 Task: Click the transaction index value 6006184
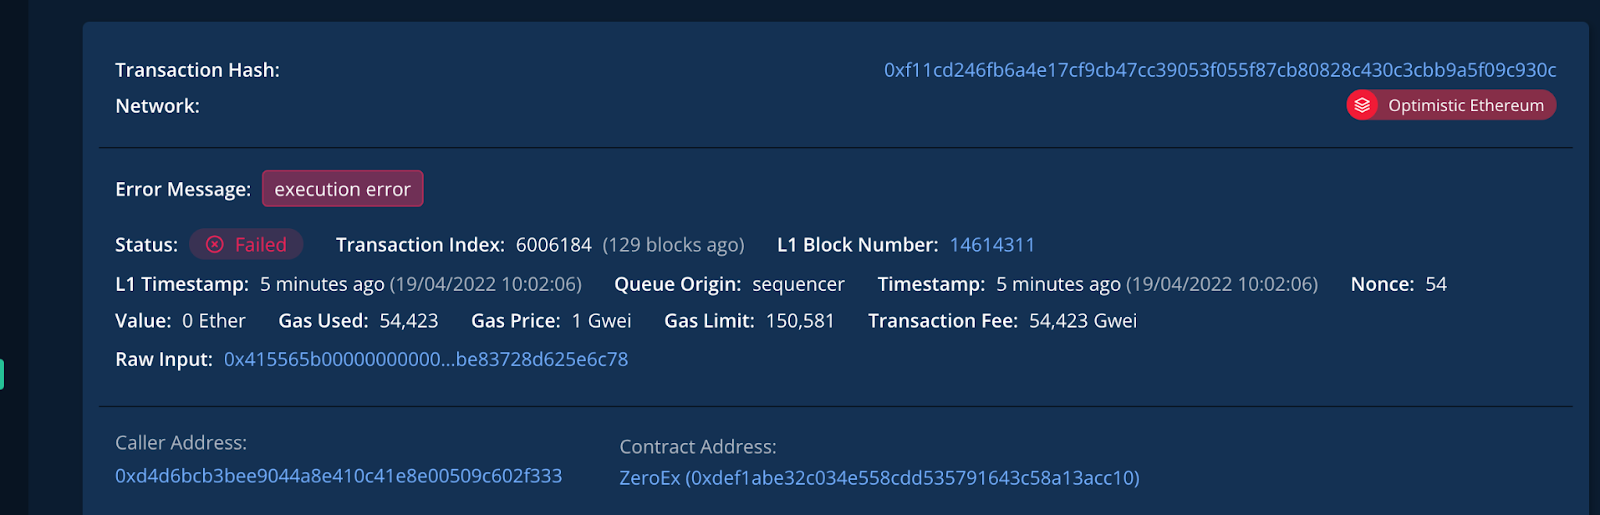(553, 245)
